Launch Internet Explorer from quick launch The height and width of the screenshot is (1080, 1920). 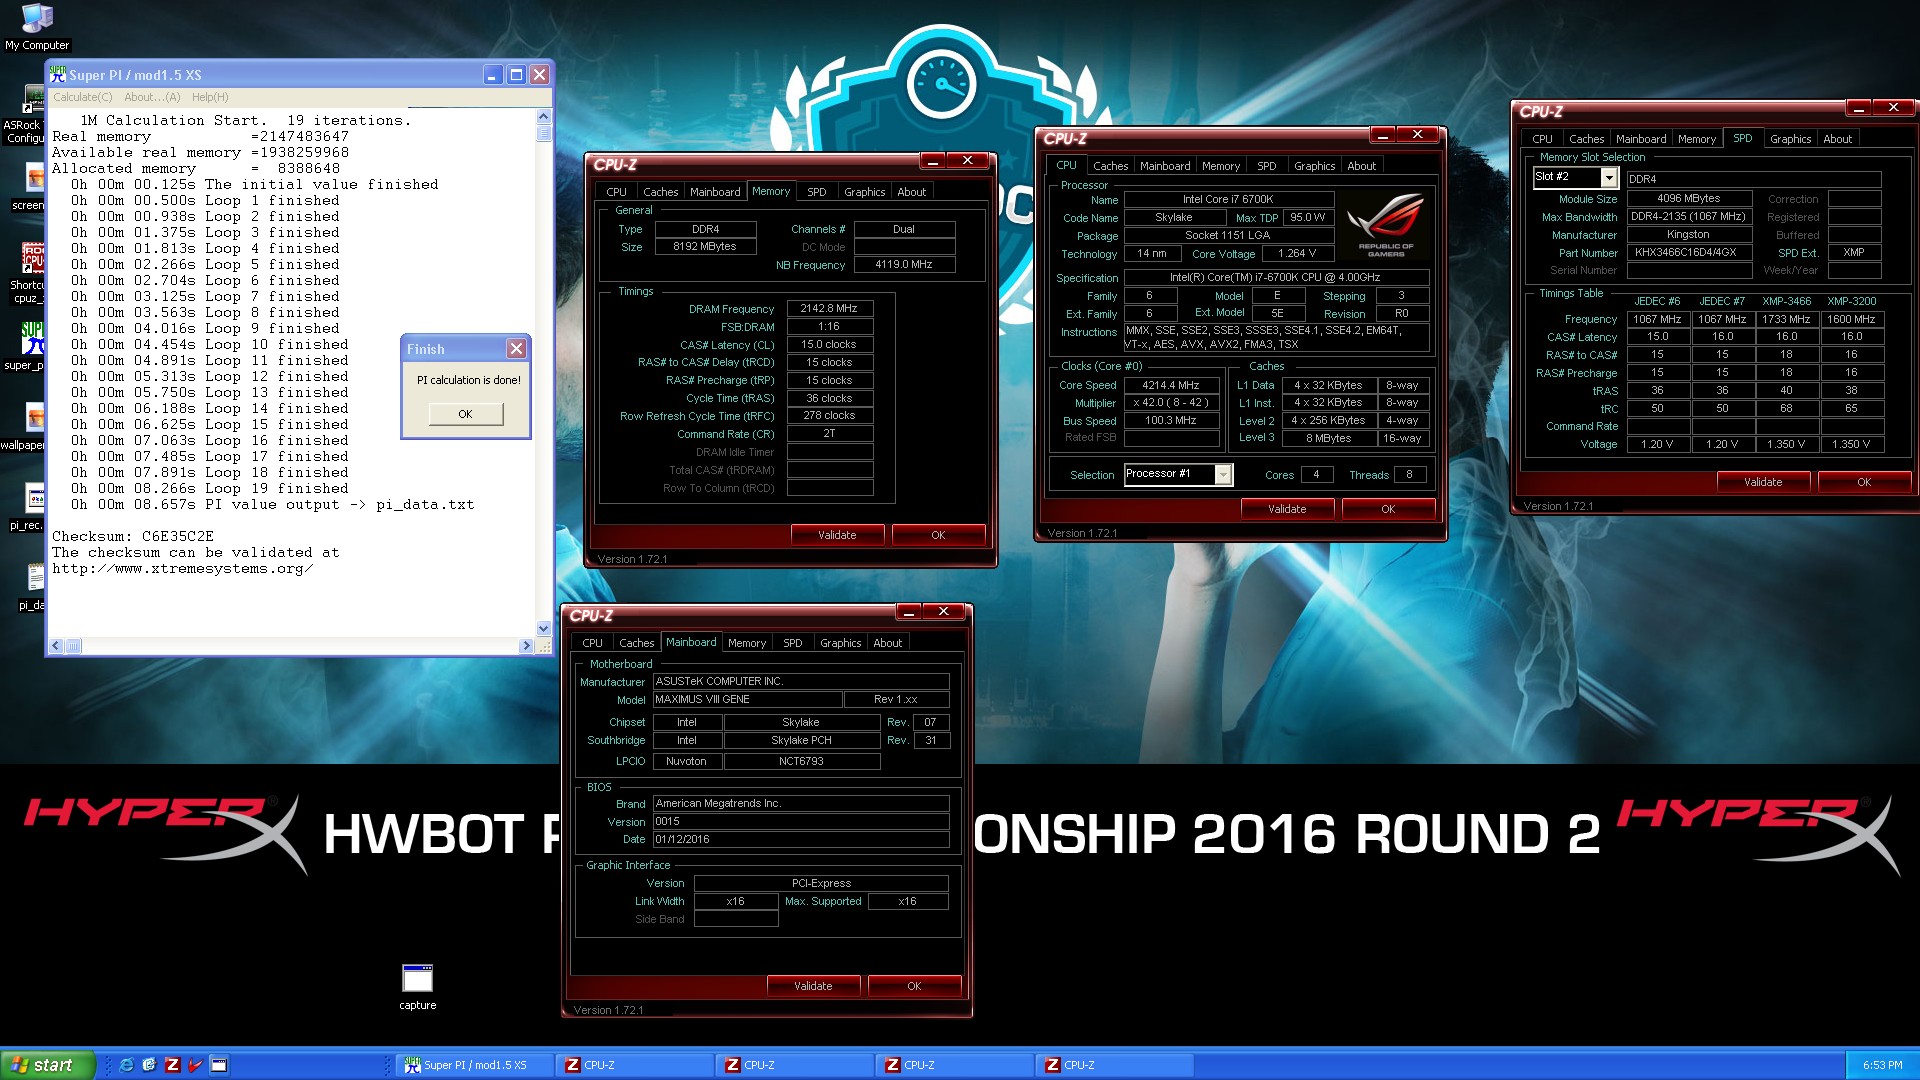pyautogui.click(x=126, y=1065)
